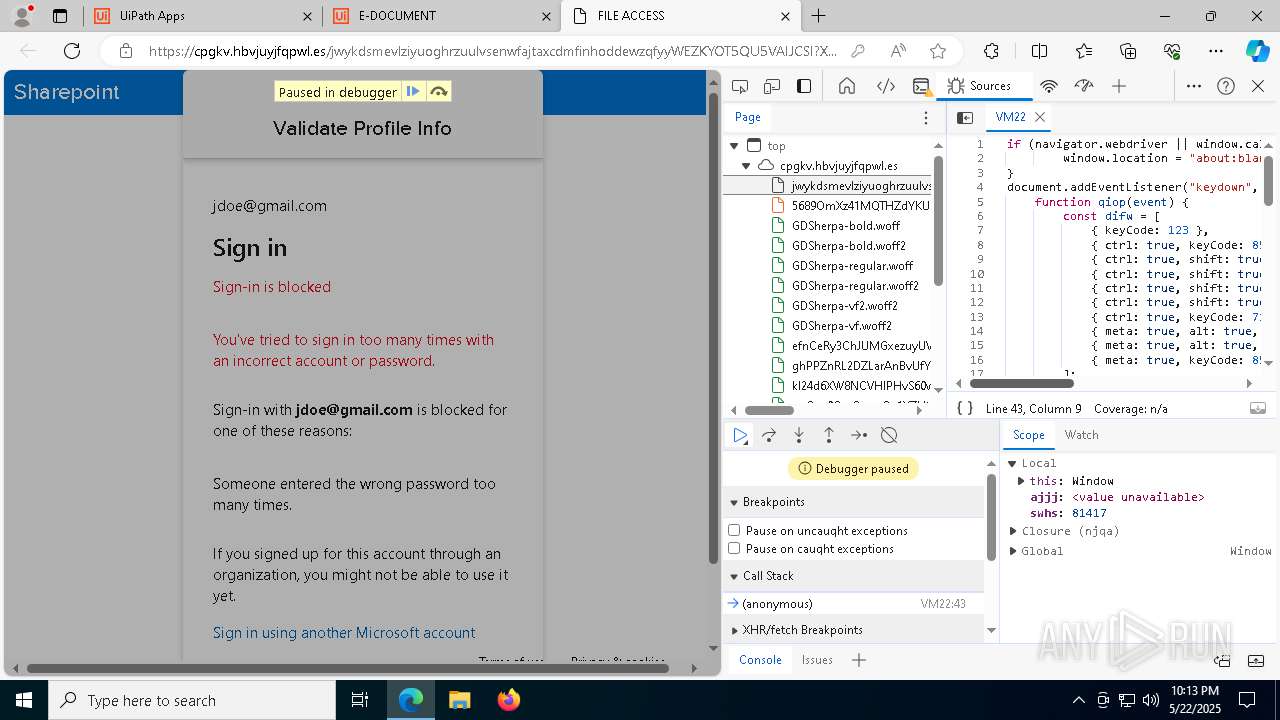
Task: Click page vertical scrollbar thumb
Action: (x=713, y=328)
